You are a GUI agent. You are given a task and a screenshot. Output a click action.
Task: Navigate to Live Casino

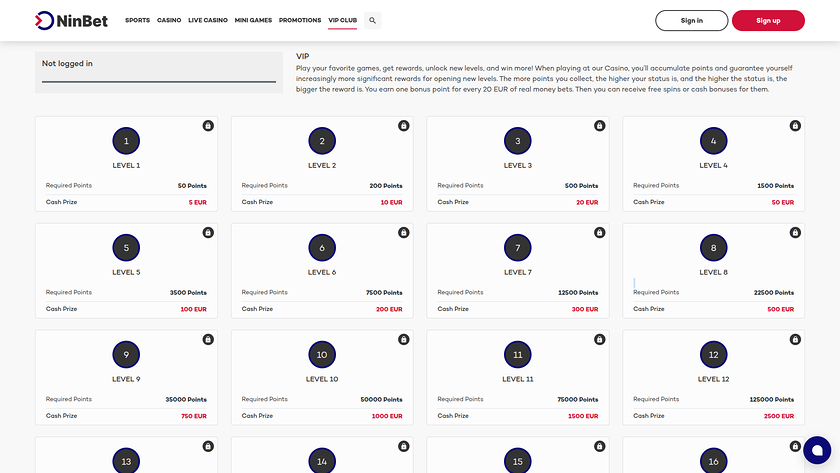tap(208, 20)
